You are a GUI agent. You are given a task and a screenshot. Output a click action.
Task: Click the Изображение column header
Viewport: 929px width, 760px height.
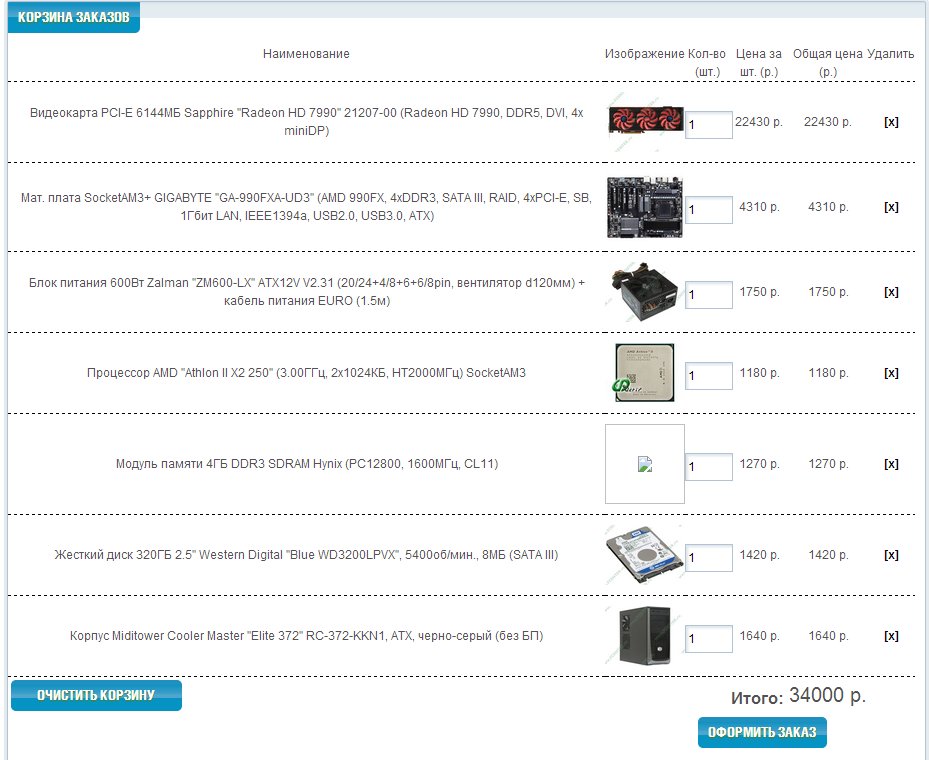[x=645, y=54]
